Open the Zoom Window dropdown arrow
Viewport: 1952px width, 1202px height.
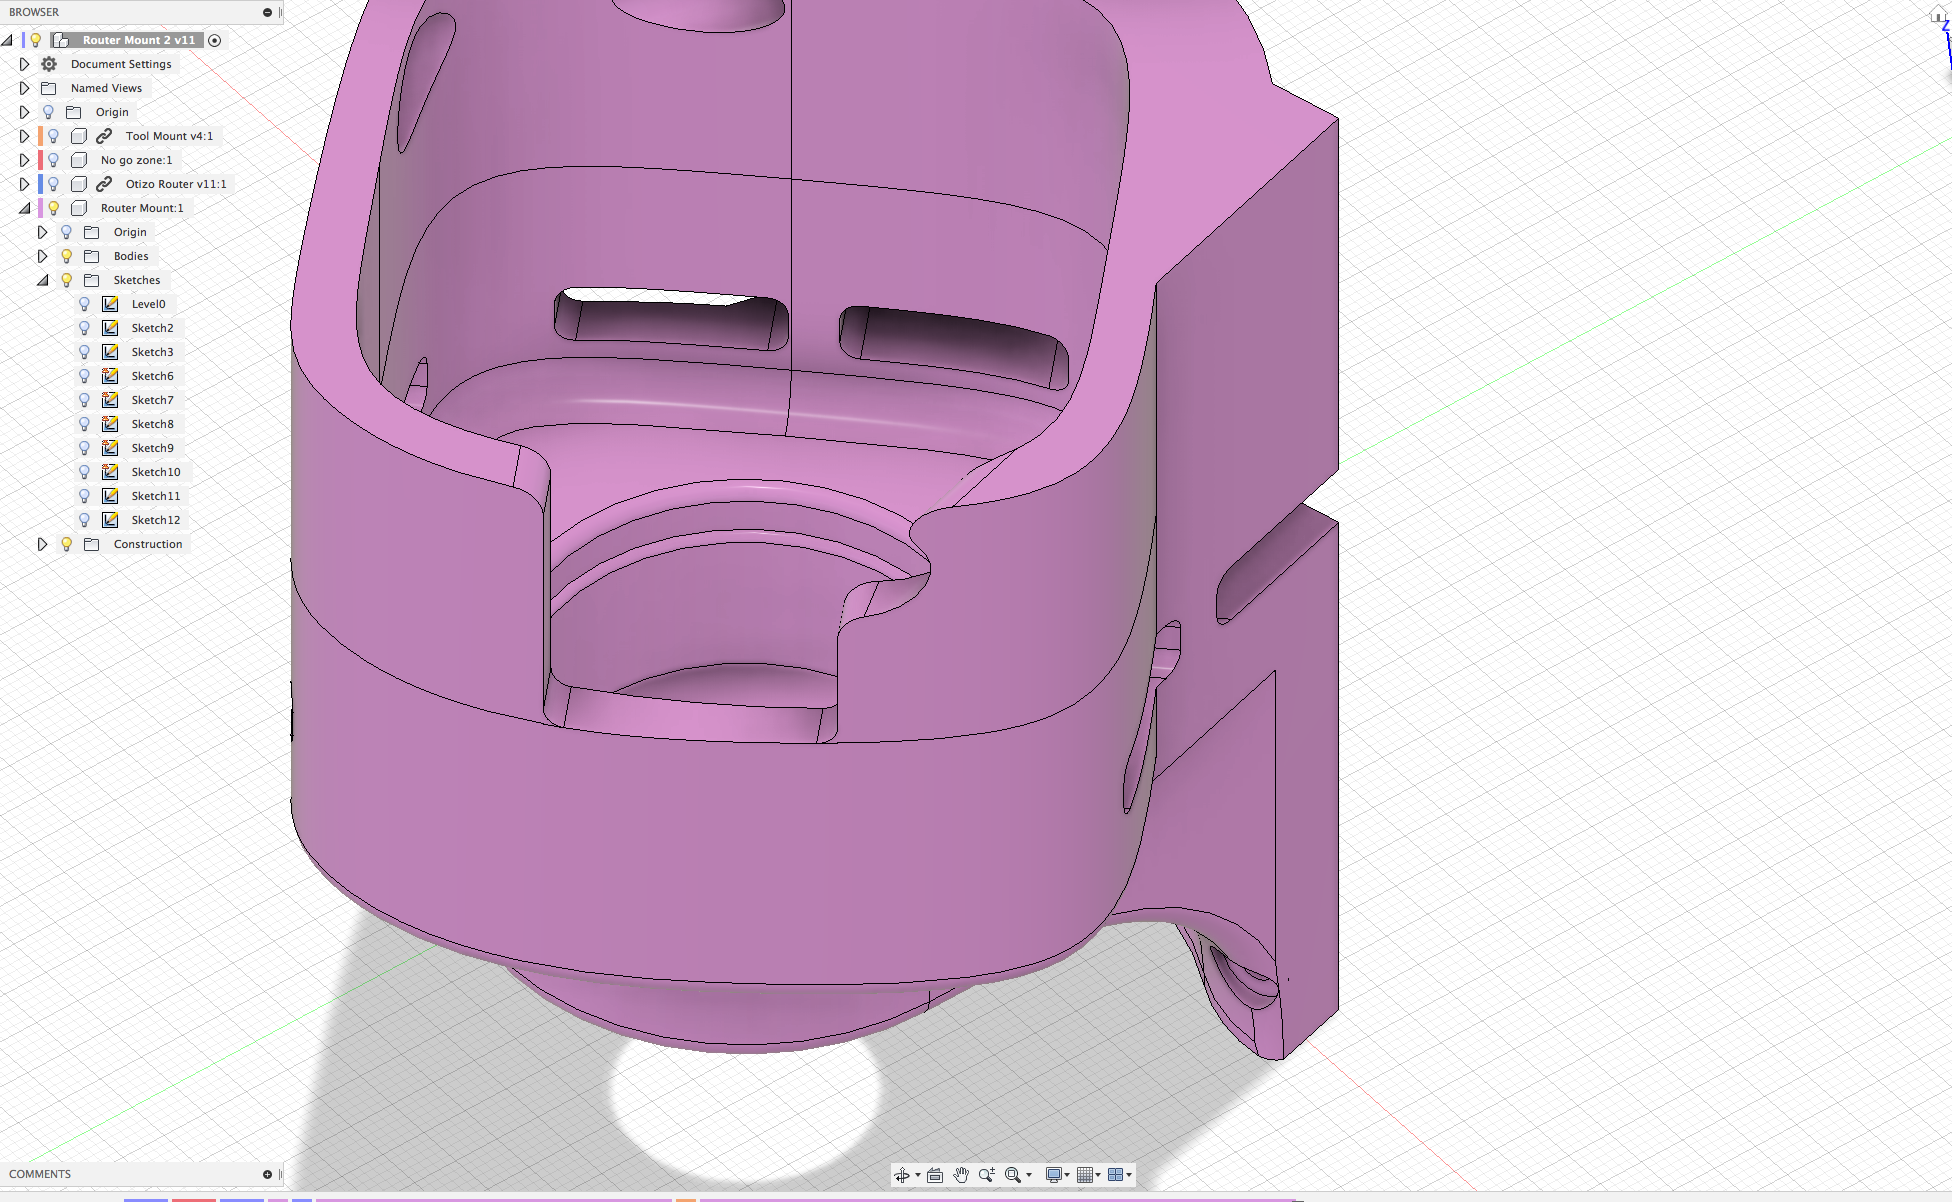1029,1175
